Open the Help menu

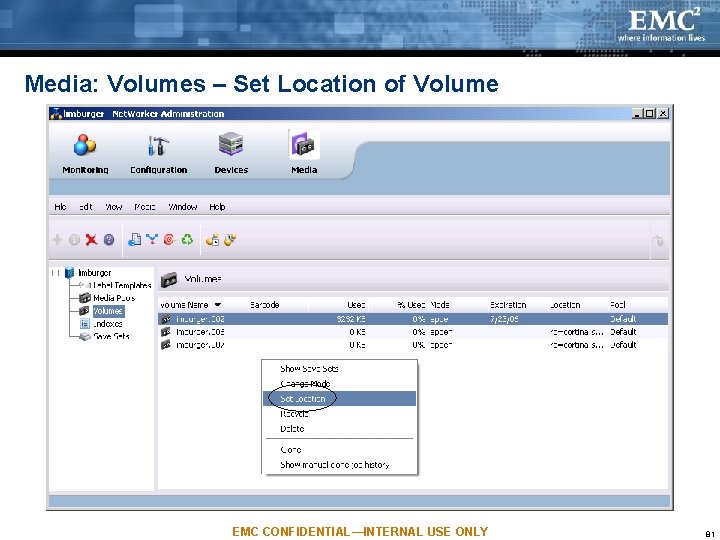[x=217, y=207]
